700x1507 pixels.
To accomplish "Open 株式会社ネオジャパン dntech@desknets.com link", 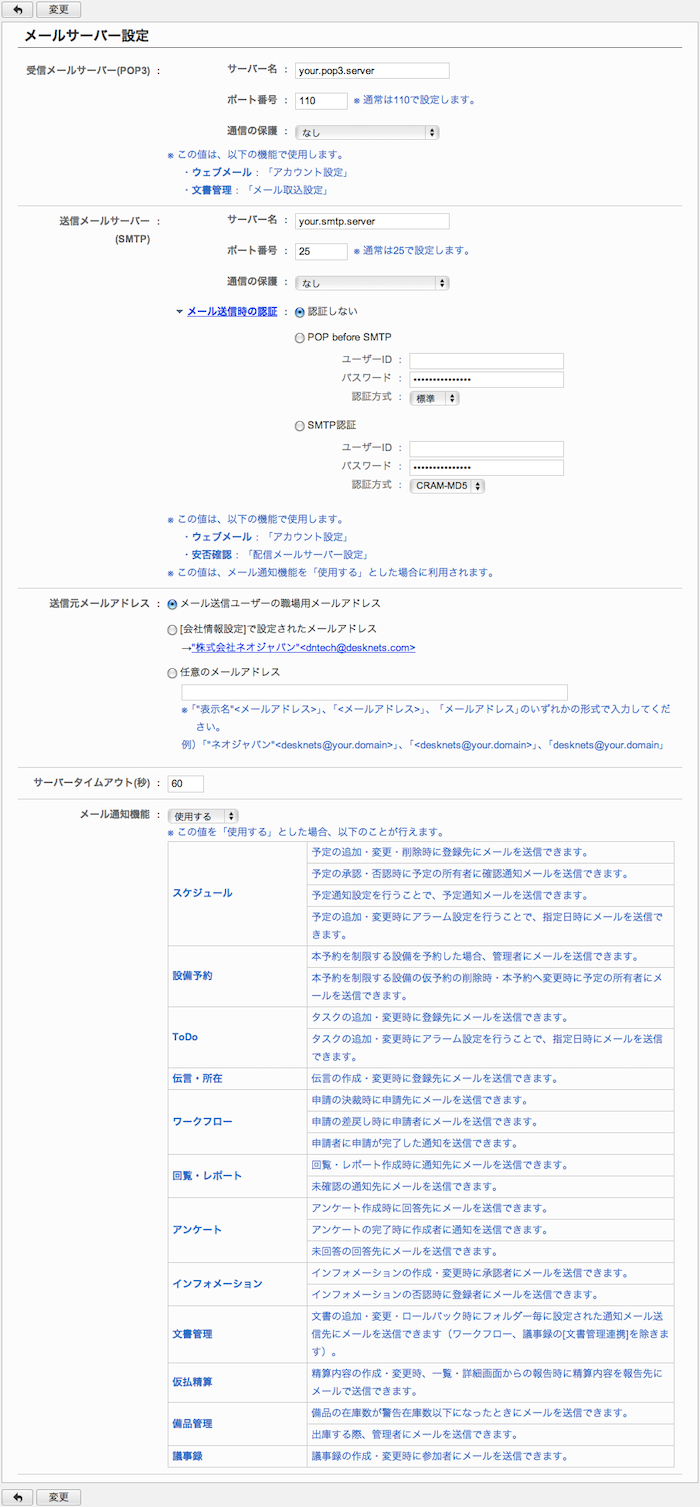I will (303, 648).
